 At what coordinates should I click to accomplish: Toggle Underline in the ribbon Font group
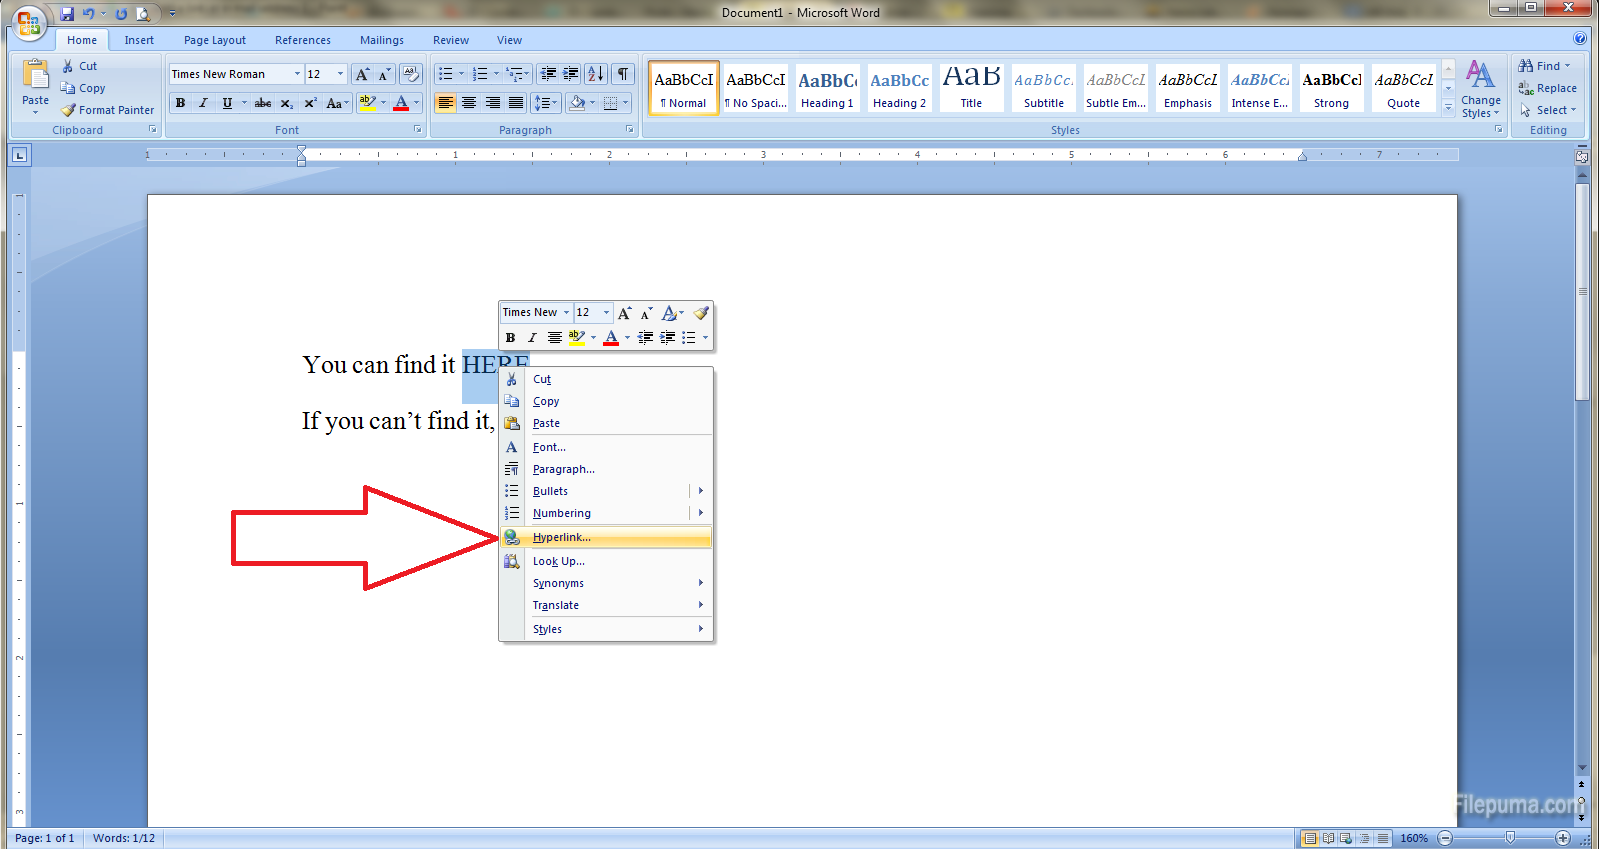coord(227,103)
